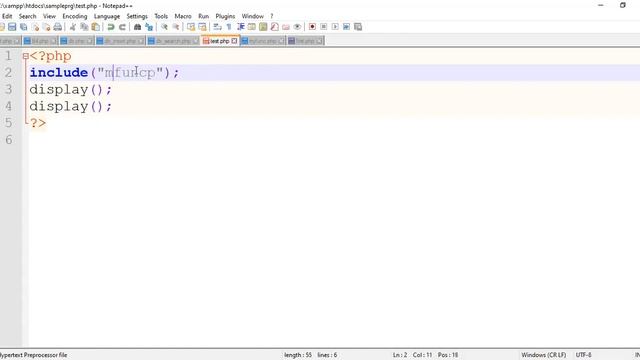Toggle the Function List icon
Viewport: 640px width, 360px height.
click(x=274, y=27)
